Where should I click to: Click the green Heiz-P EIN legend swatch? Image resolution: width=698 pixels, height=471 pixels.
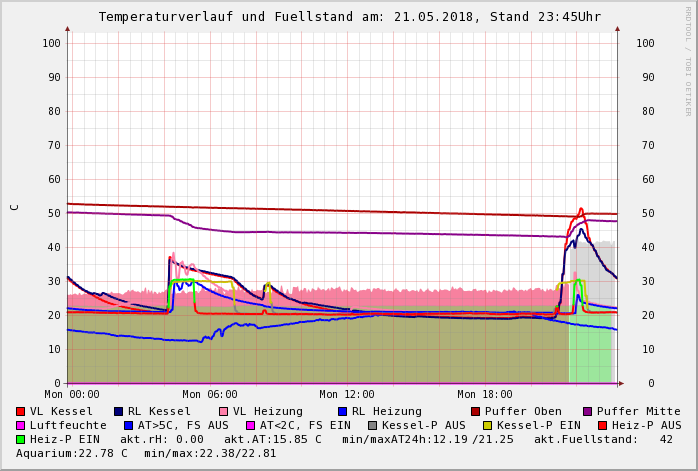pos(21,439)
